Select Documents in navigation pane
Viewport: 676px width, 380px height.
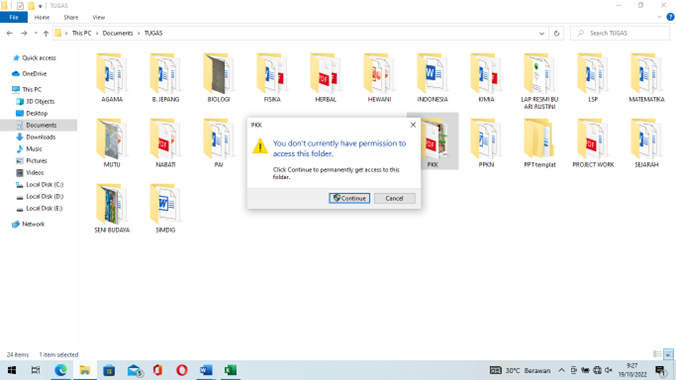click(x=39, y=125)
